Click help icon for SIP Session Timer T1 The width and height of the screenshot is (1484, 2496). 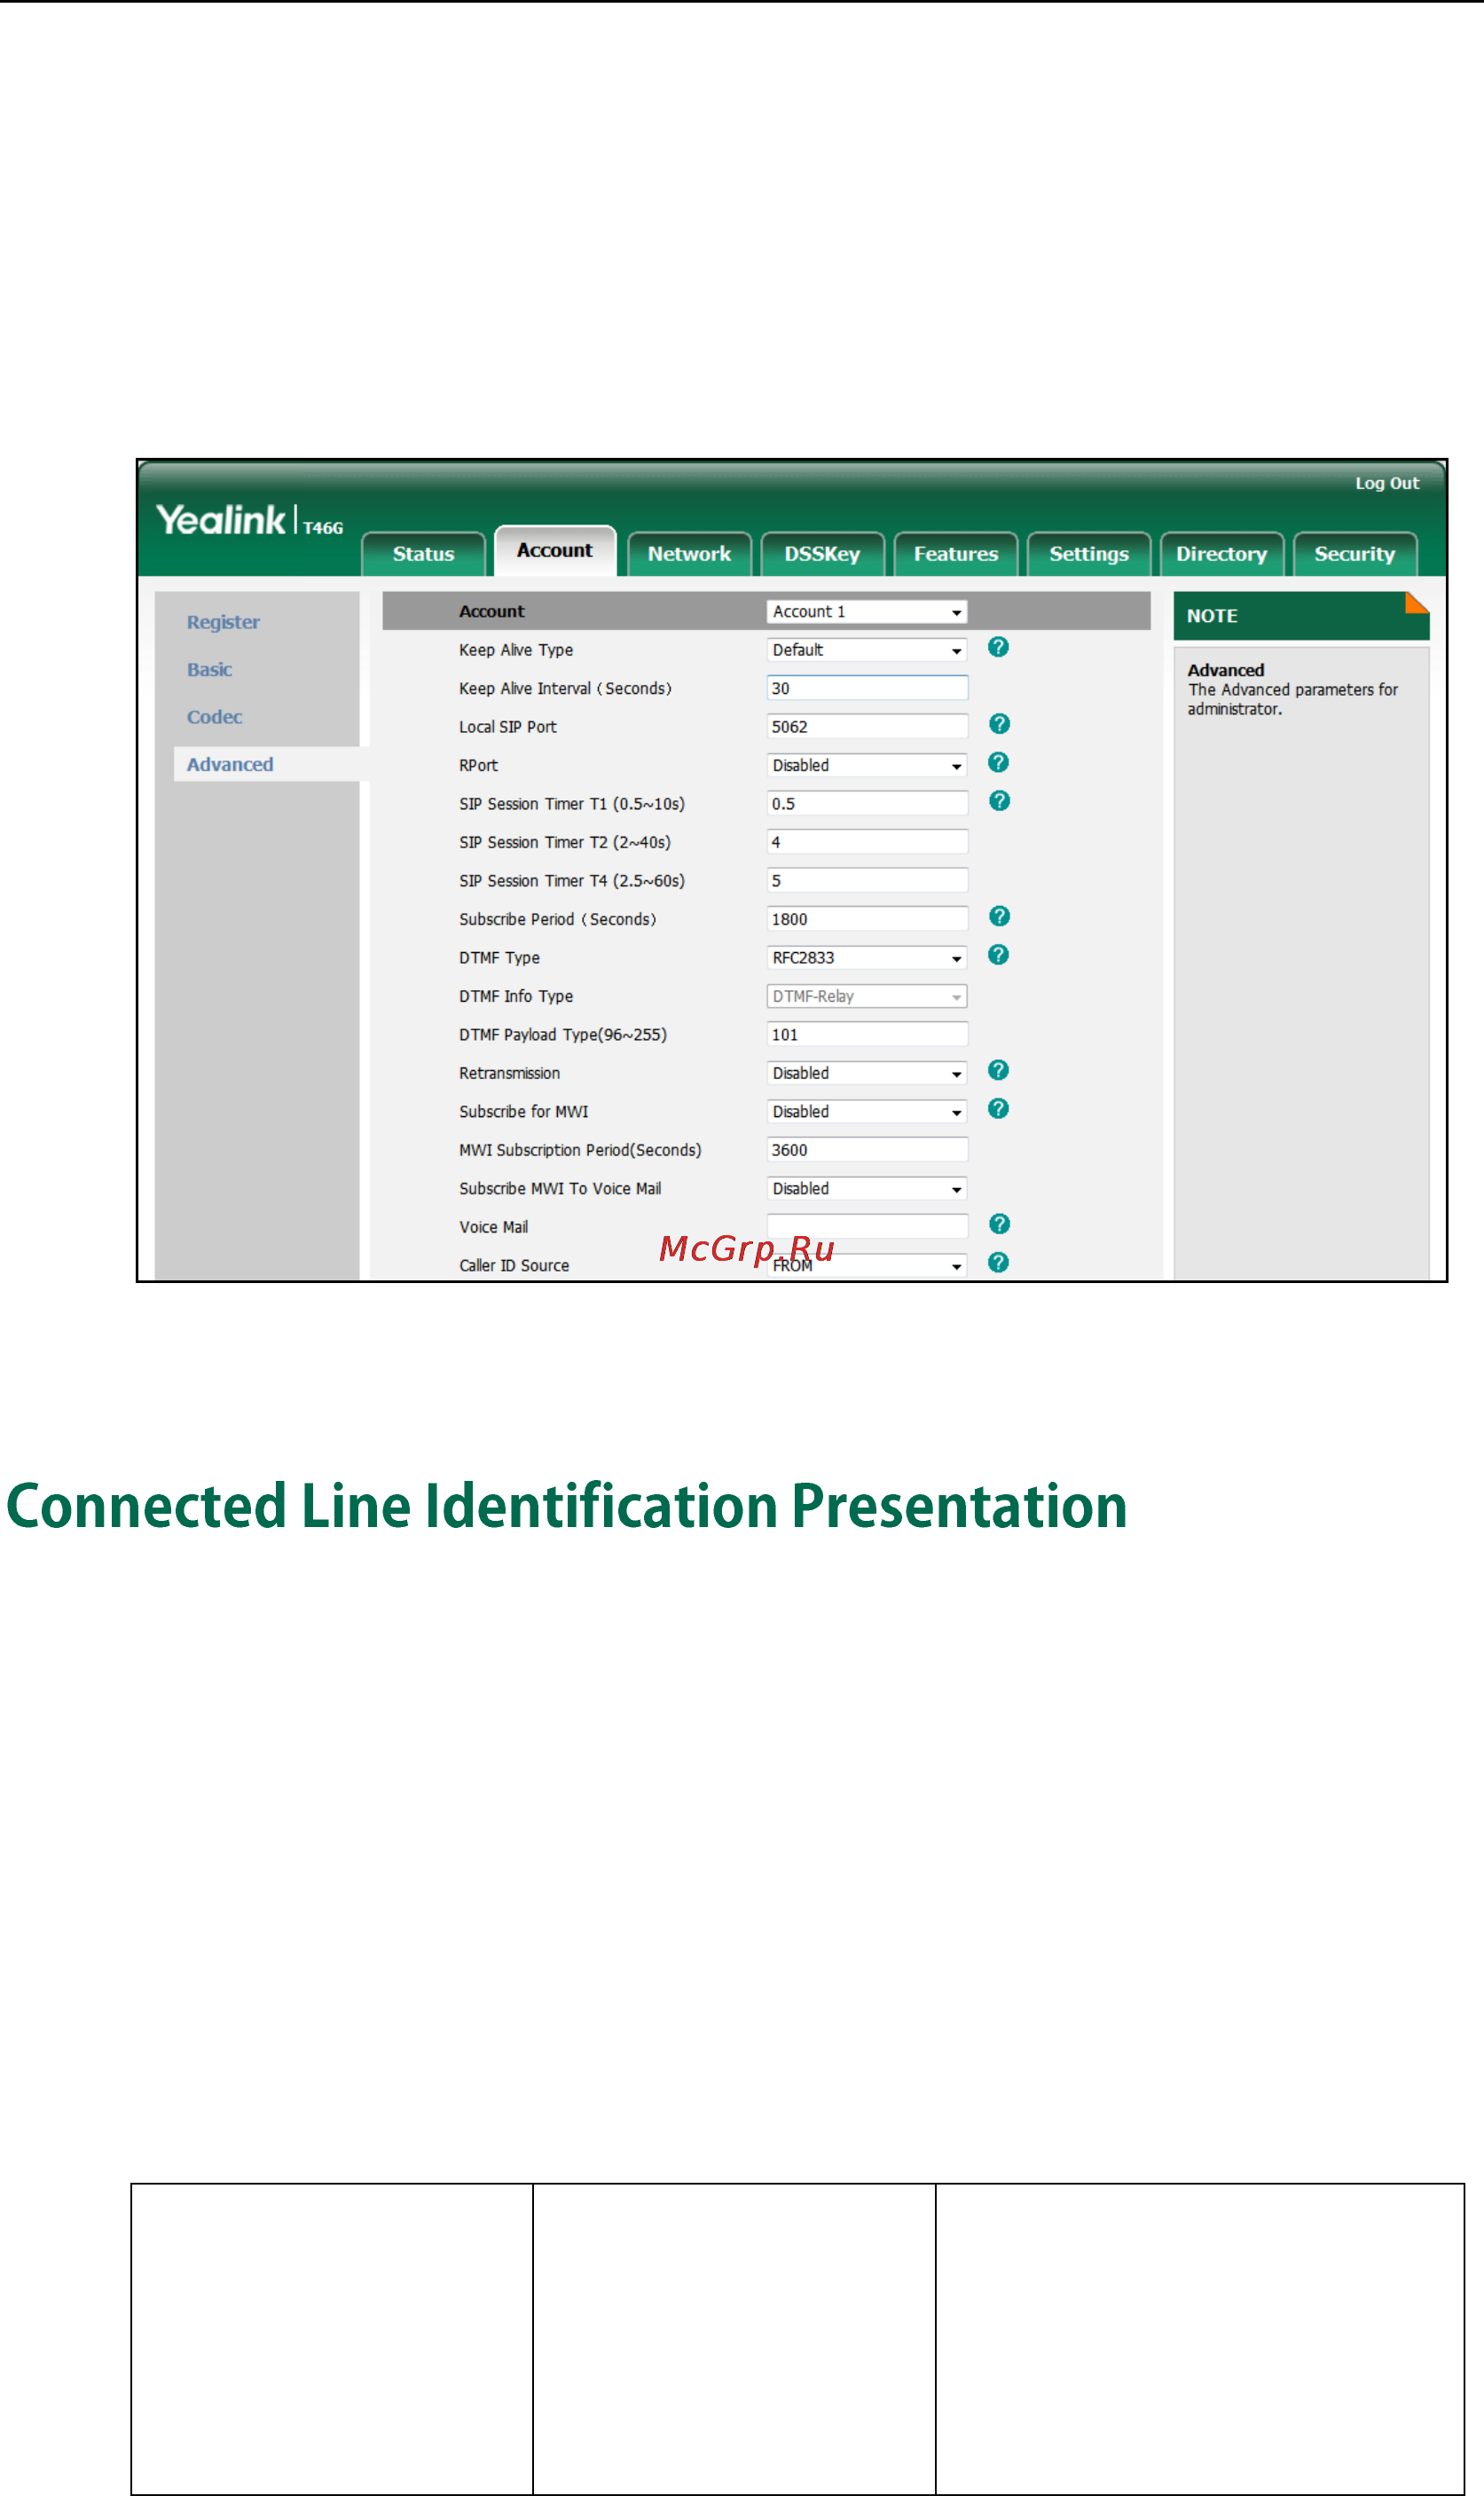tap(999, 801)
